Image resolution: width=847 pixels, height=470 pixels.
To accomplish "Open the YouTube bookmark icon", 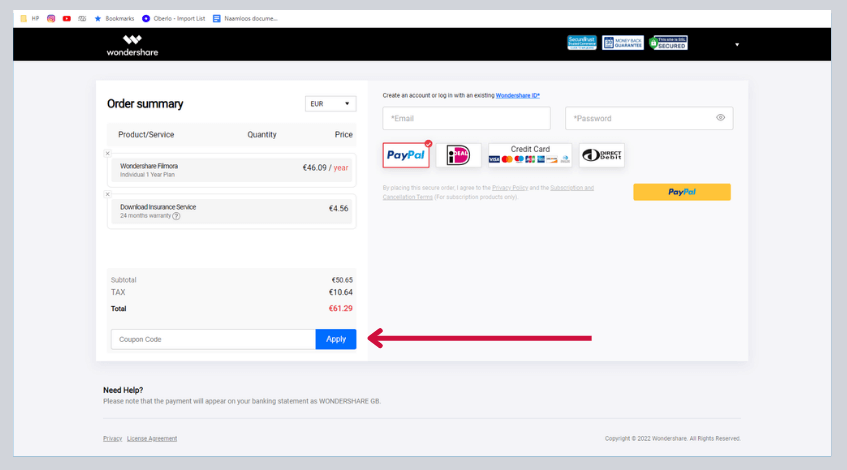I will (x=66, y=18).
